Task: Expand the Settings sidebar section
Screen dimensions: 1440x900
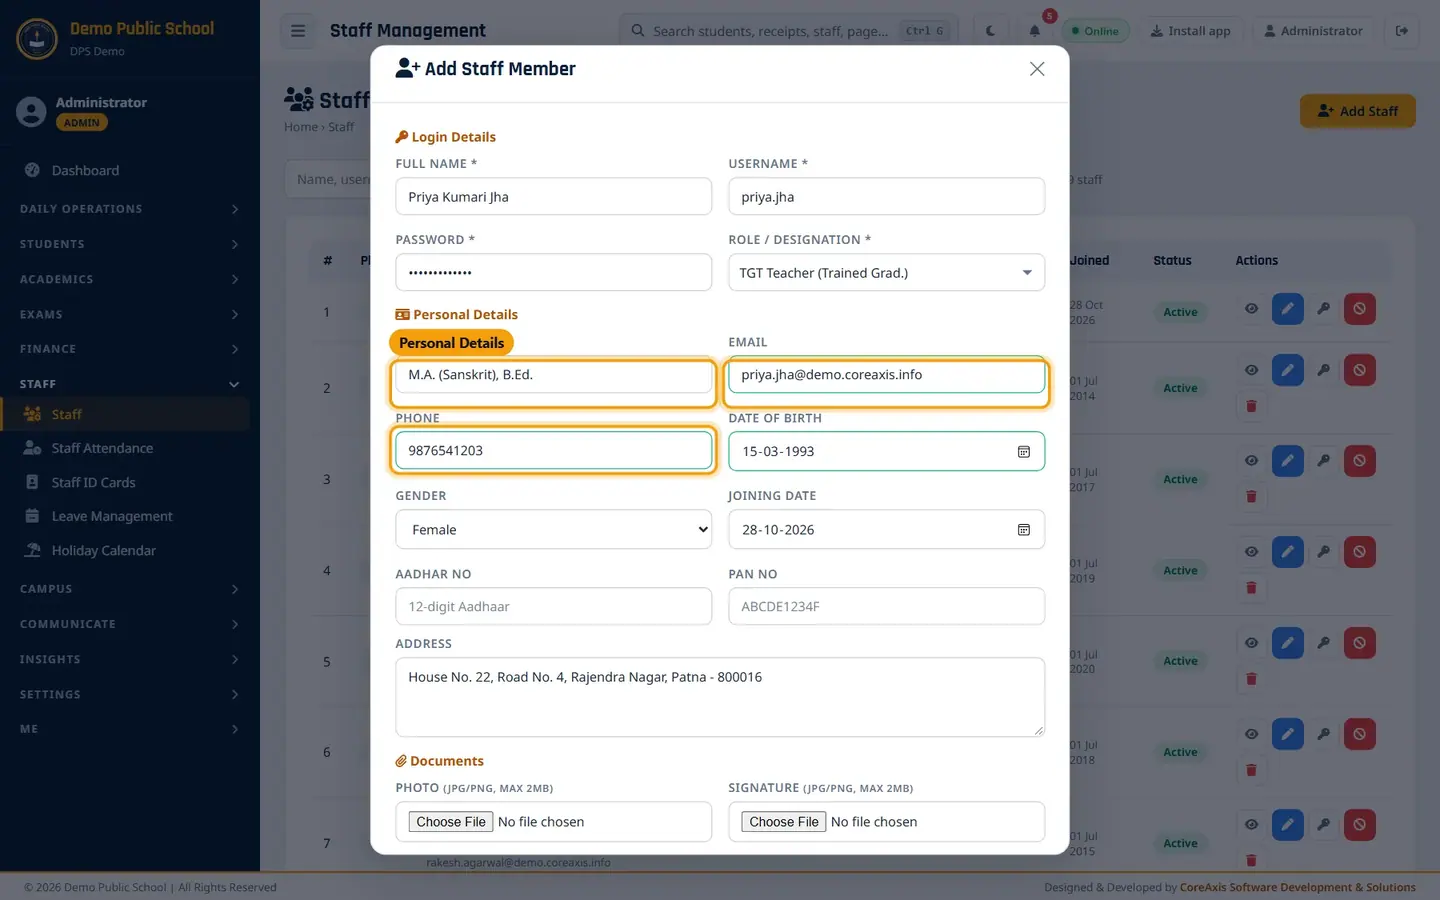Action: (130, 694)
